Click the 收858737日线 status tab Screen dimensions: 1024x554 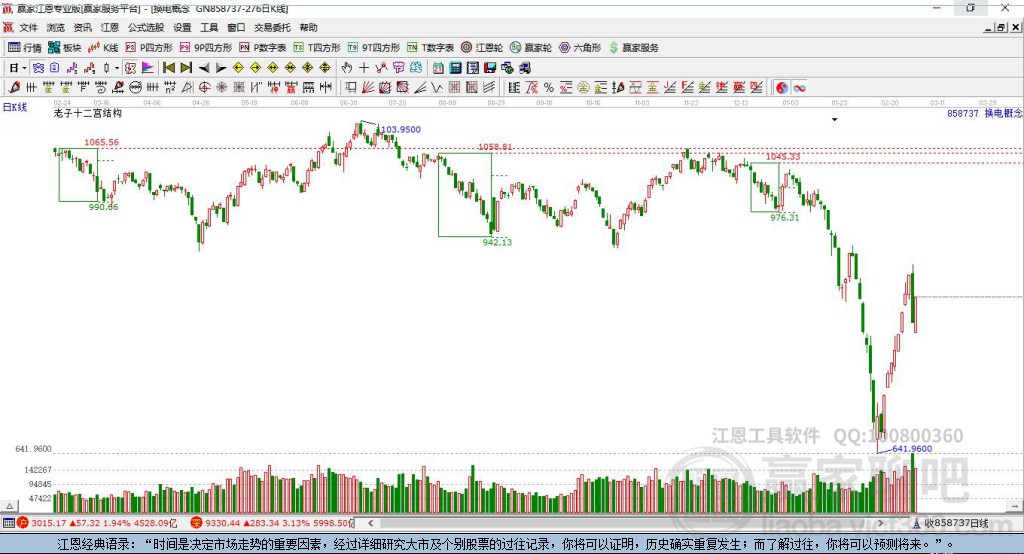coord(955,523)
